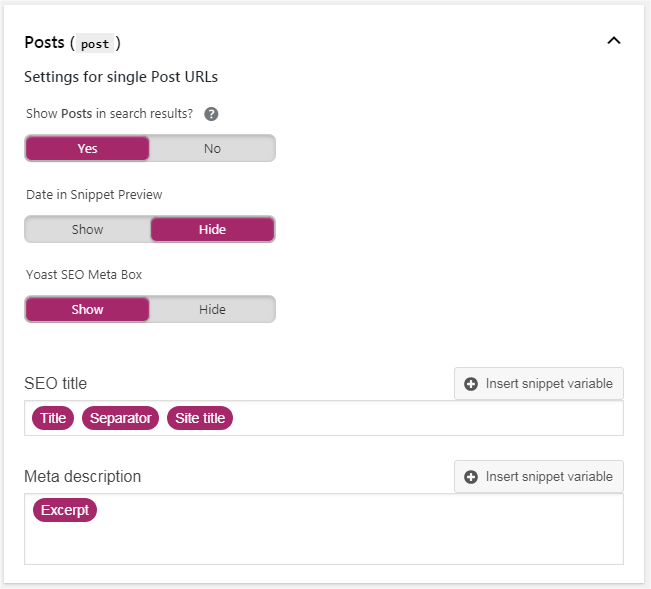Focus the SEO title input field
651x589 pixels.
[324, 418]
